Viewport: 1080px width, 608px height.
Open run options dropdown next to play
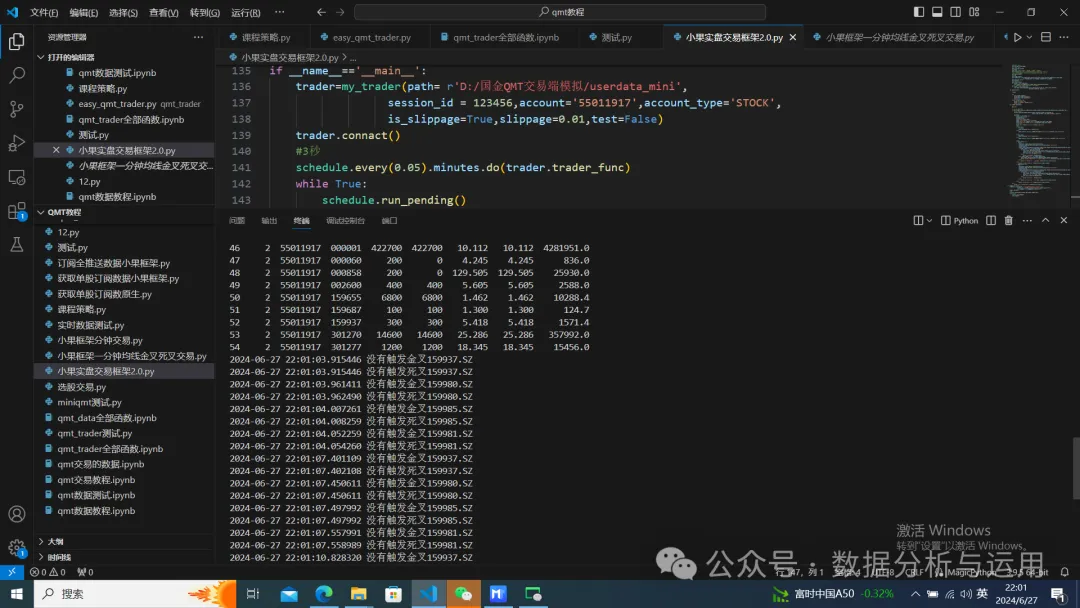[x=1030, y=37]
